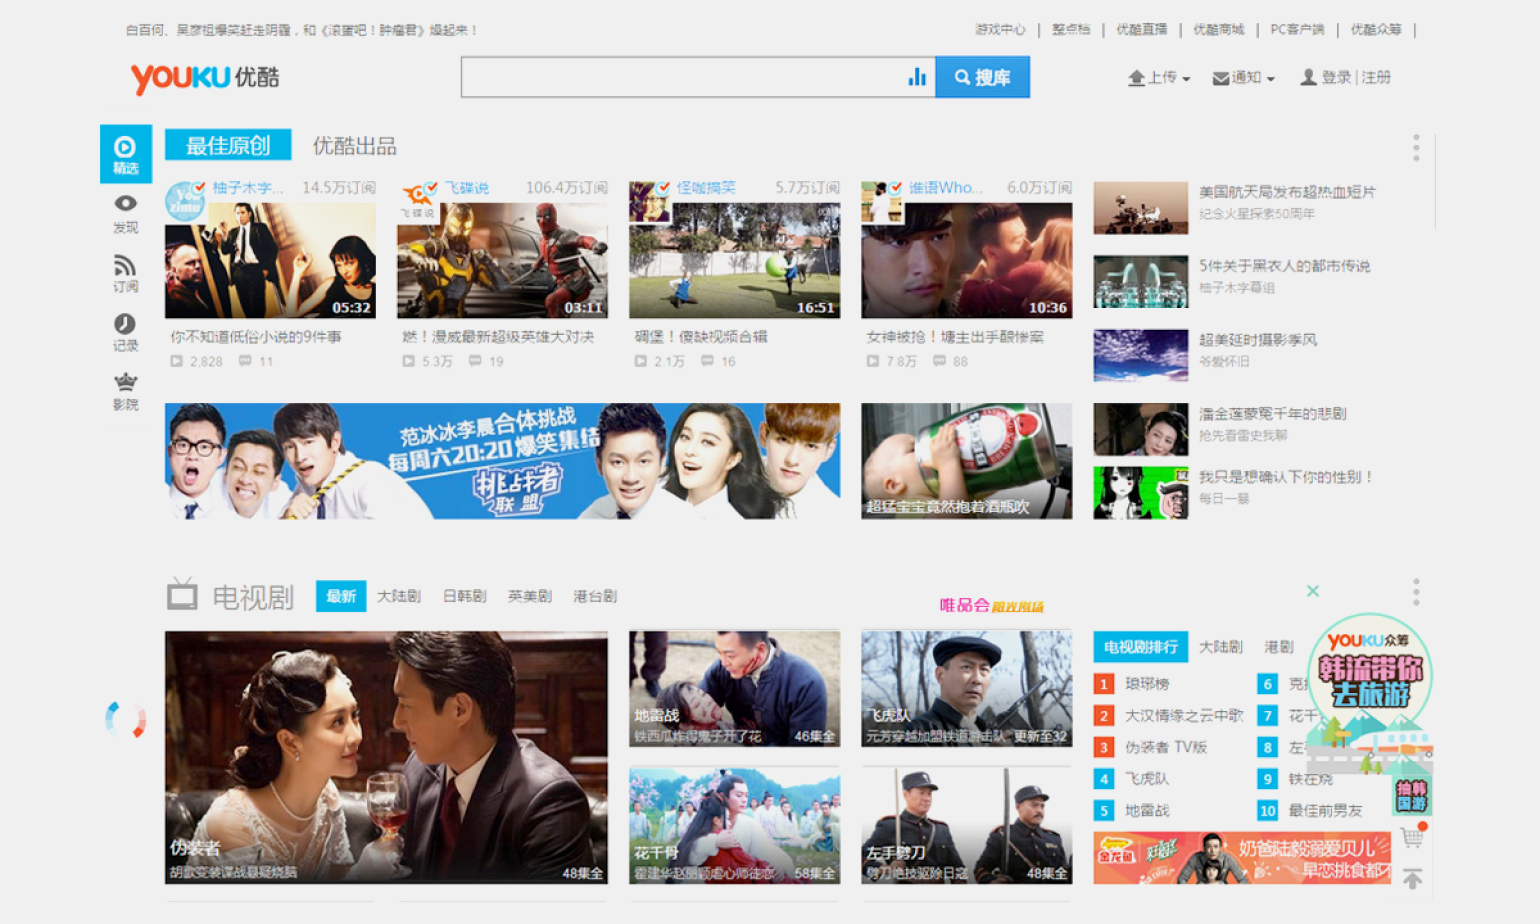Expand the 上传 upload dropdown
This screenshot has width=1540, height=924.
pos(1159,78)
